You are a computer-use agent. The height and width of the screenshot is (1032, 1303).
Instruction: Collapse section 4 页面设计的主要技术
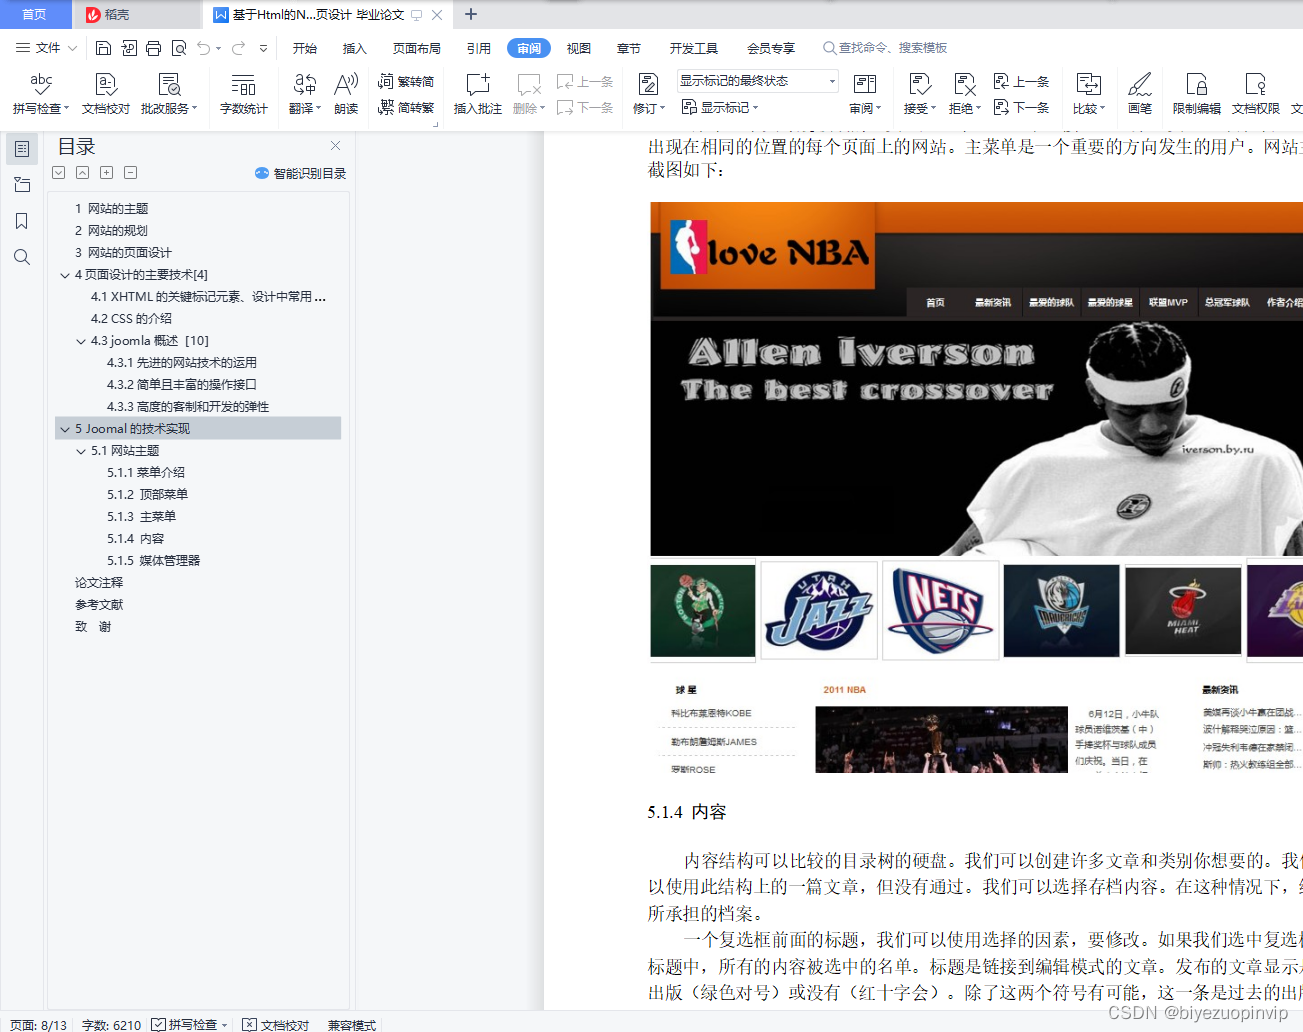pyautogui.click(x=65, y=275)
